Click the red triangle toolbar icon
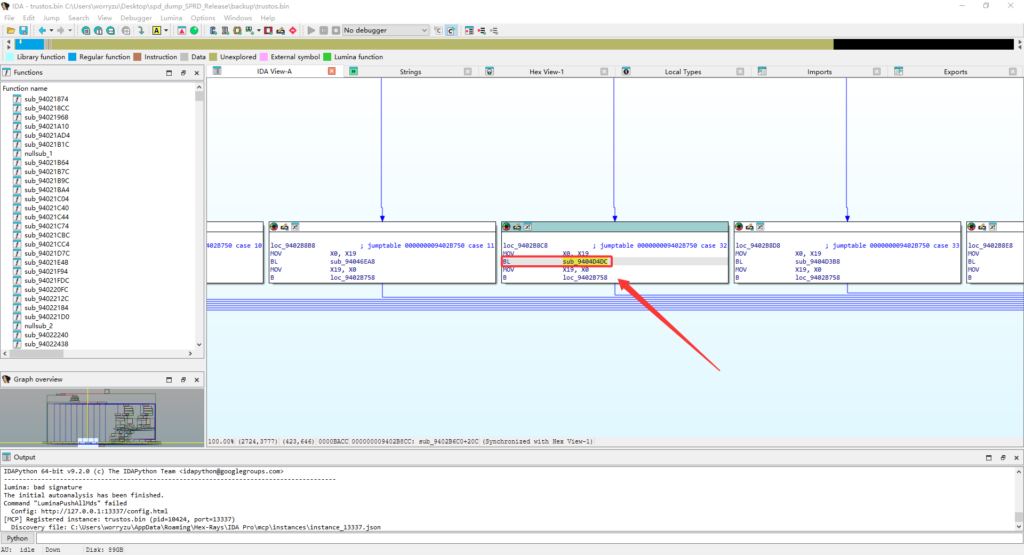This screenshot has width=1024, height=555. click(x=182, y=31)
